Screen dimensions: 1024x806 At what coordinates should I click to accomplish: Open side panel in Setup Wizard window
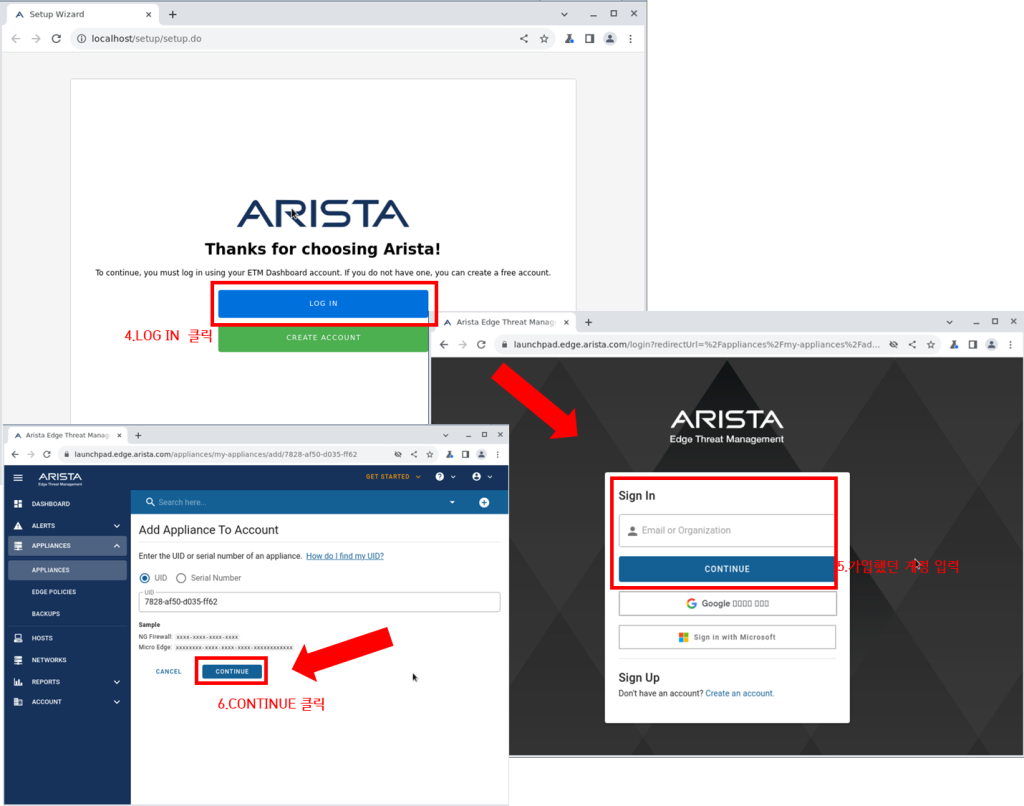(x=590, y=39)
